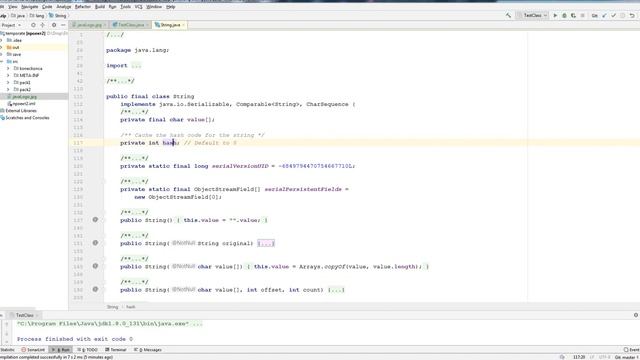Image resolution: width=640 pixels, height=360 pixels.
Task: Expand the META-INF folder
Action: point(8,76)
